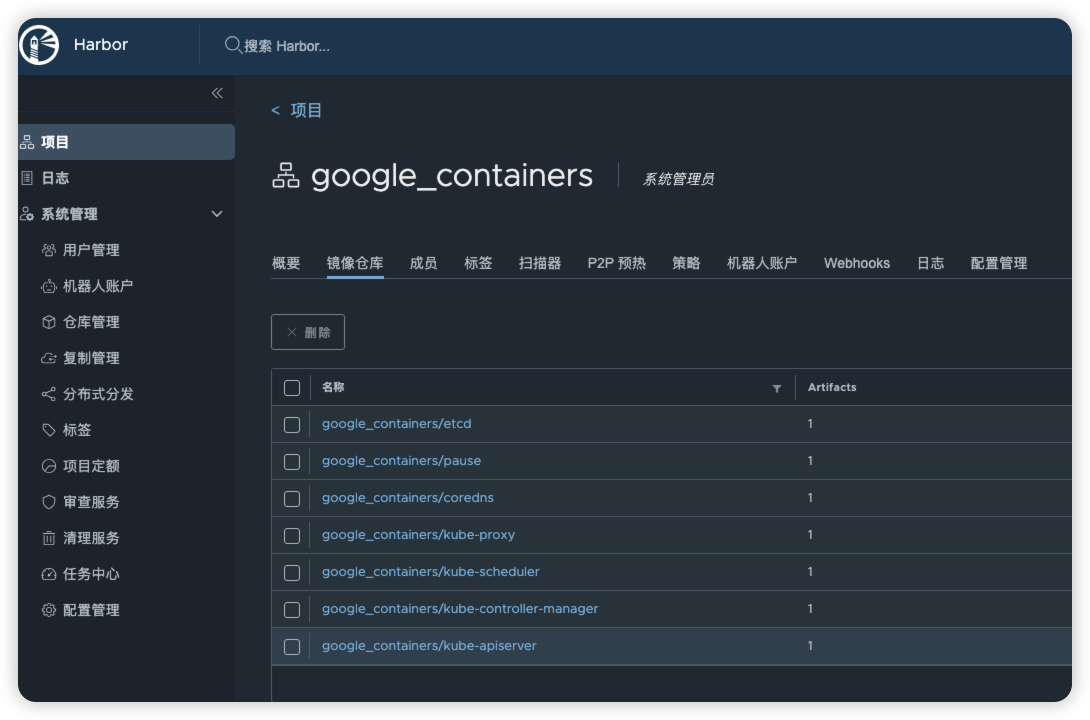Click the 标签 tag icon in sidebar
Viewport: 1090px width, 720px height.
[x=49, y=430]
